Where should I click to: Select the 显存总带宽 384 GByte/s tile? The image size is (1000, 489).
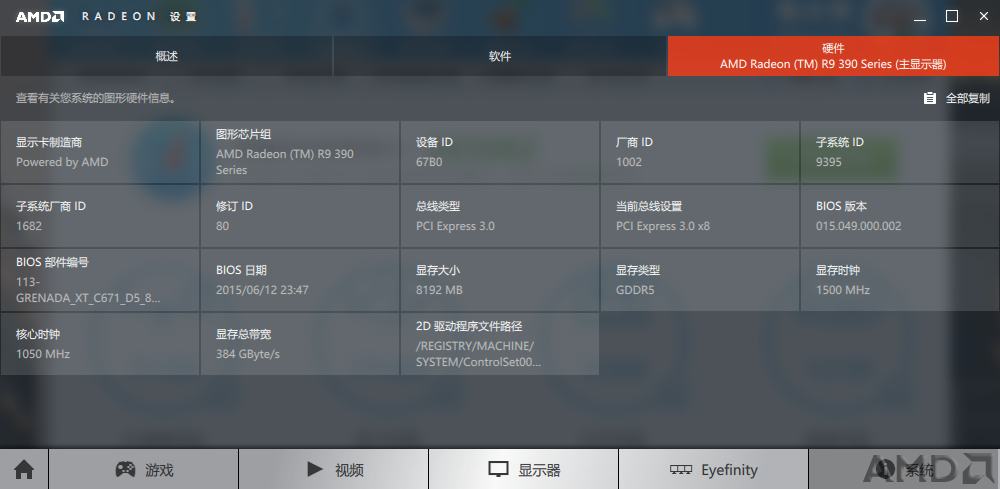click(x=300, y=343)
